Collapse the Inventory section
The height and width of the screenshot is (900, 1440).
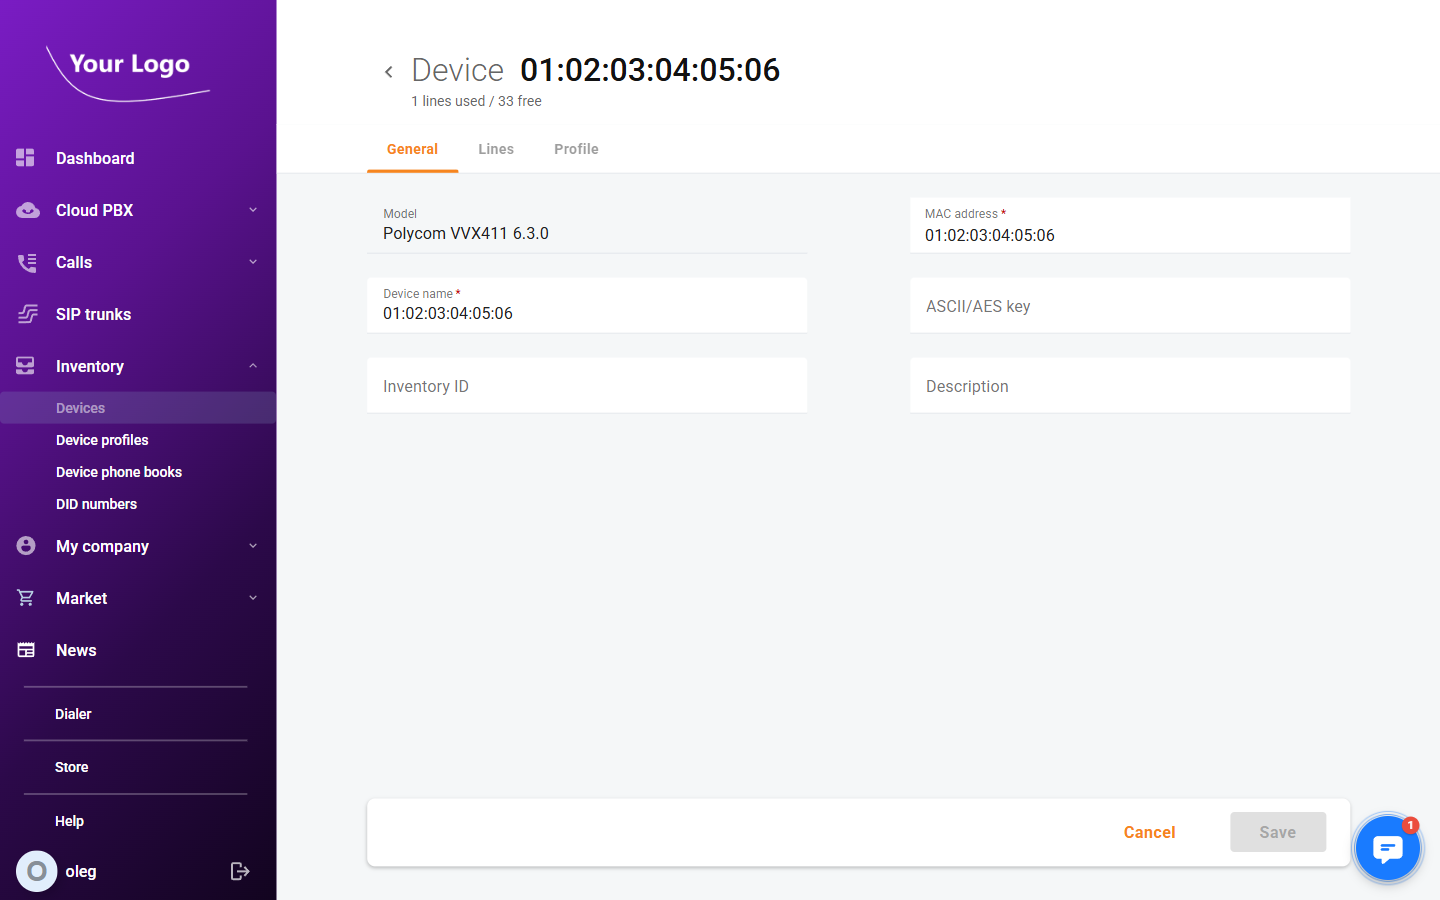253,366
